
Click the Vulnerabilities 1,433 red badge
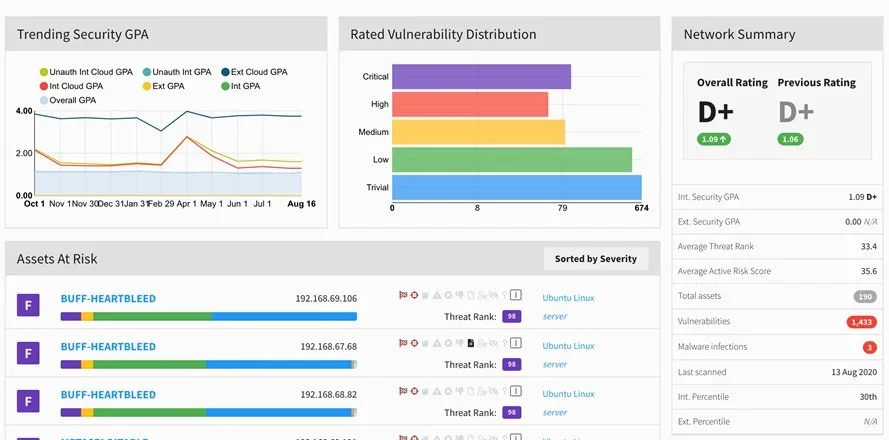(x=860, y=322)
